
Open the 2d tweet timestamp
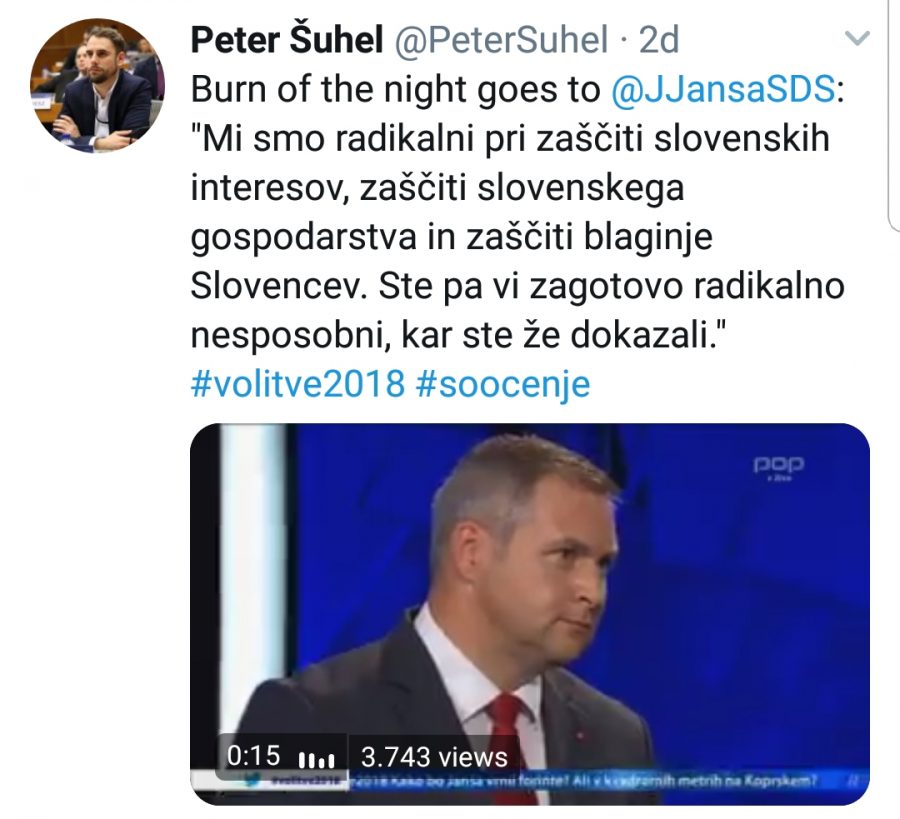[659, 40]
